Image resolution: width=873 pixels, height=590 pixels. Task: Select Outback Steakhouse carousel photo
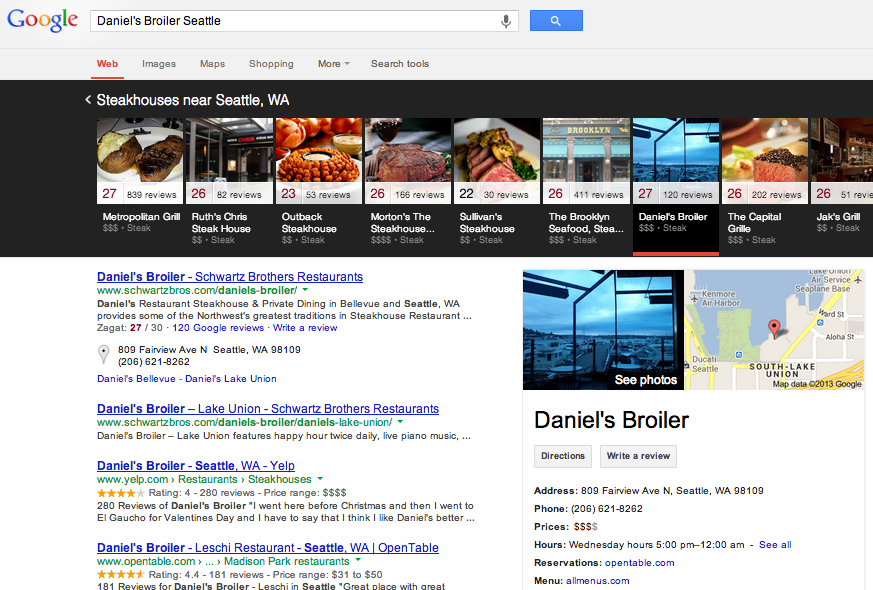pyautogui.click(x=319, y=161)
